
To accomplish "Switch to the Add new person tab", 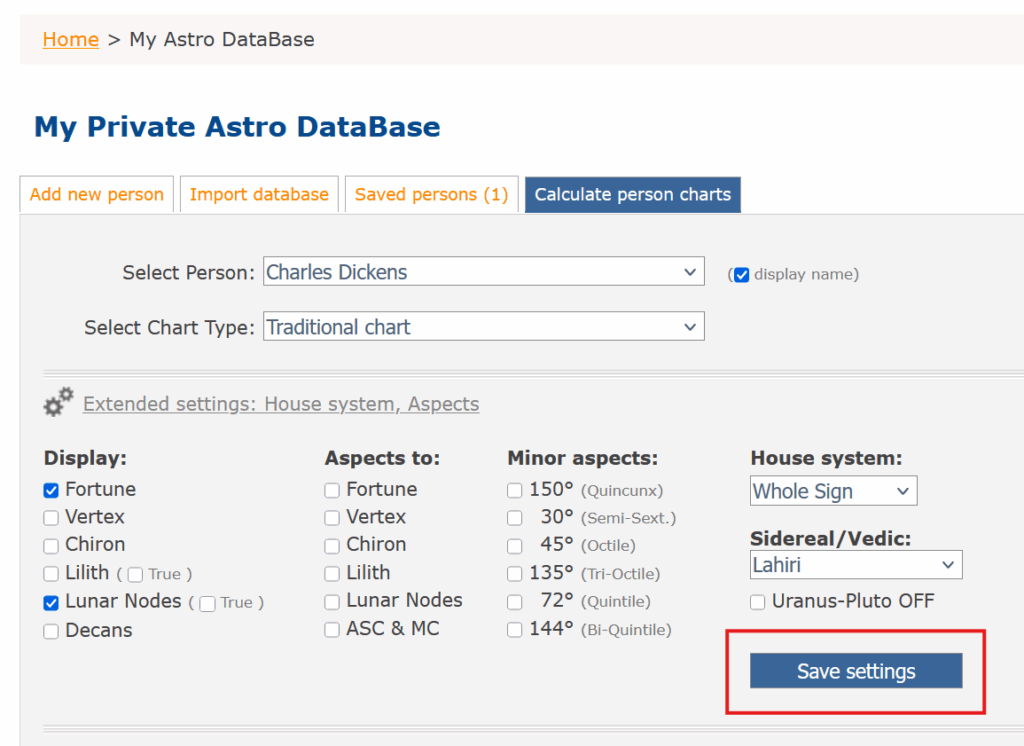I will (x=97, y=195).
